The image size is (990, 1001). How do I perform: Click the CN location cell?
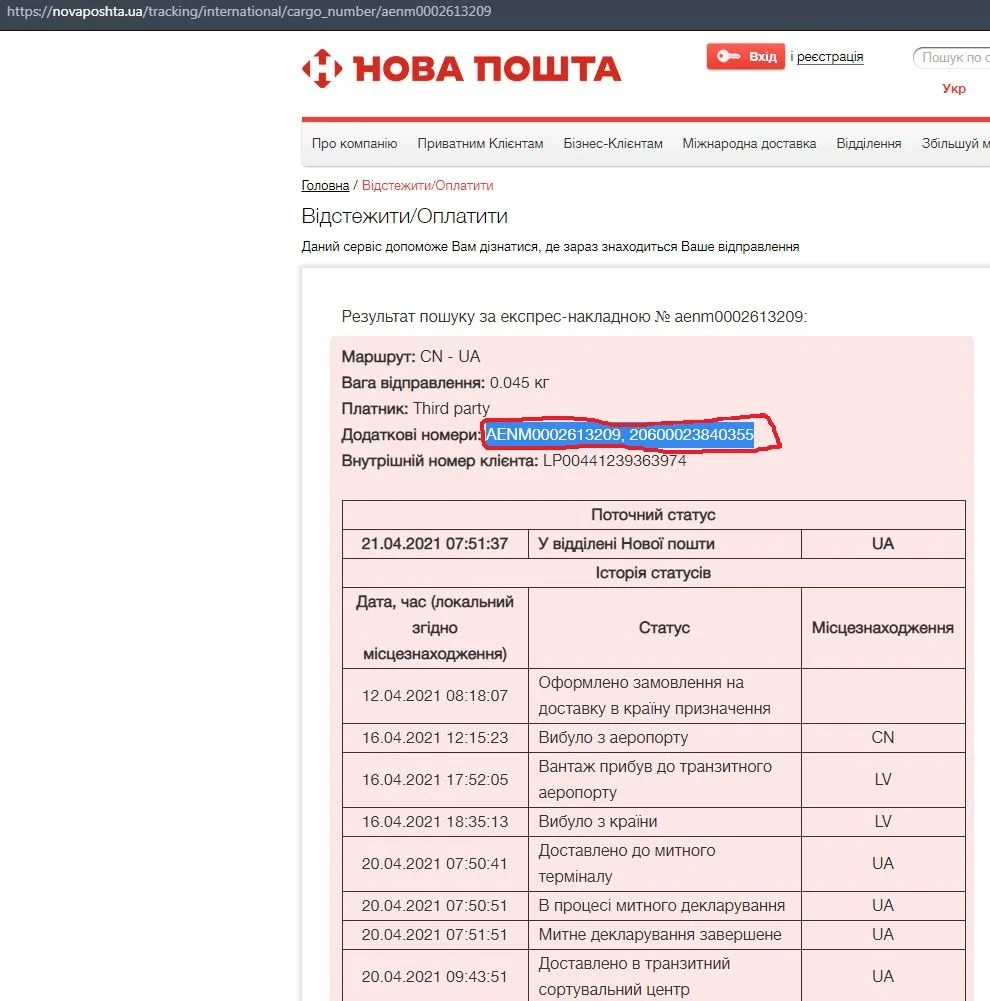coord(883,737)
